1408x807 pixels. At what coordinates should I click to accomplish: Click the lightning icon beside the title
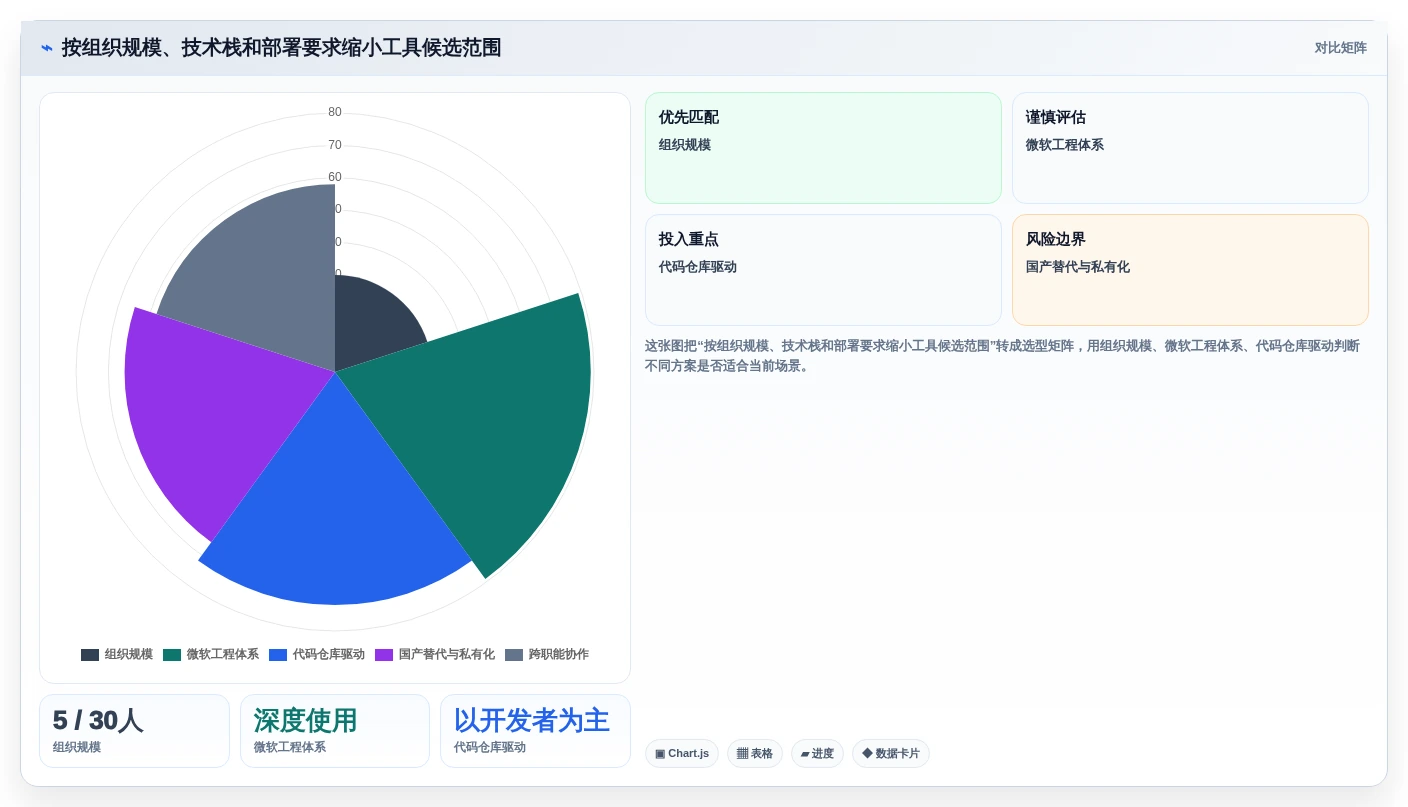point(47,48)
